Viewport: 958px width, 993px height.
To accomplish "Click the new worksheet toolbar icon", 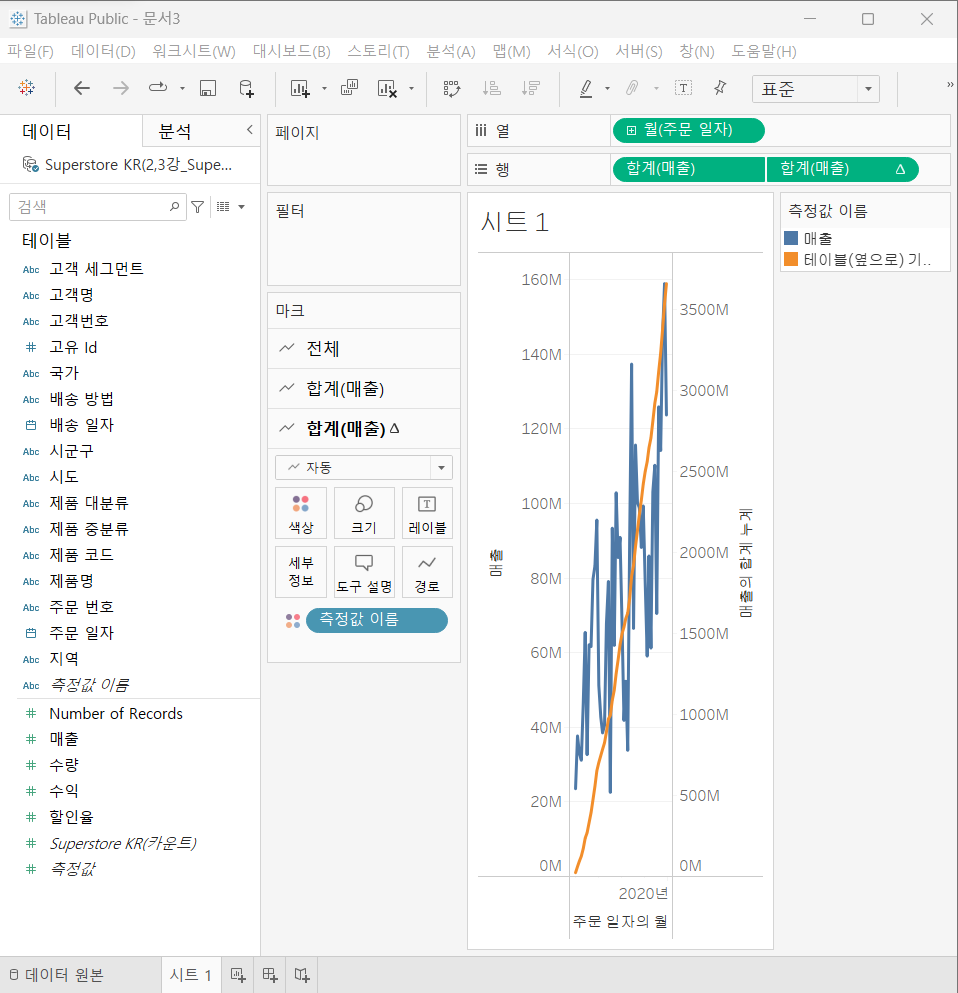I will tap(300, 89).
